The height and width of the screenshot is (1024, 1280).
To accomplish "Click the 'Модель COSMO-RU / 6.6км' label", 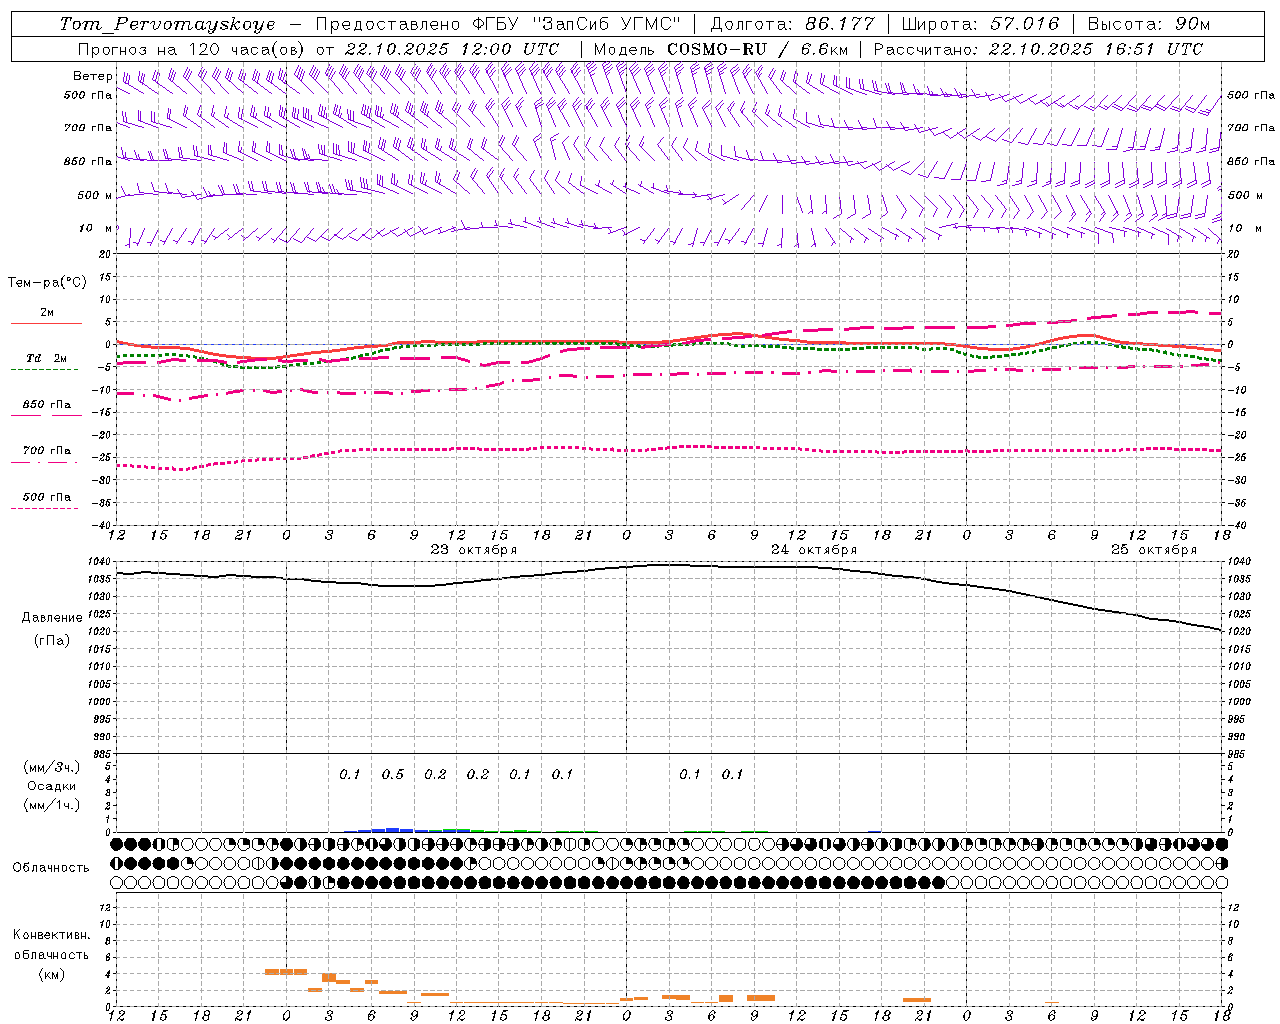I will pyautogui.click(x=721, y=49).
